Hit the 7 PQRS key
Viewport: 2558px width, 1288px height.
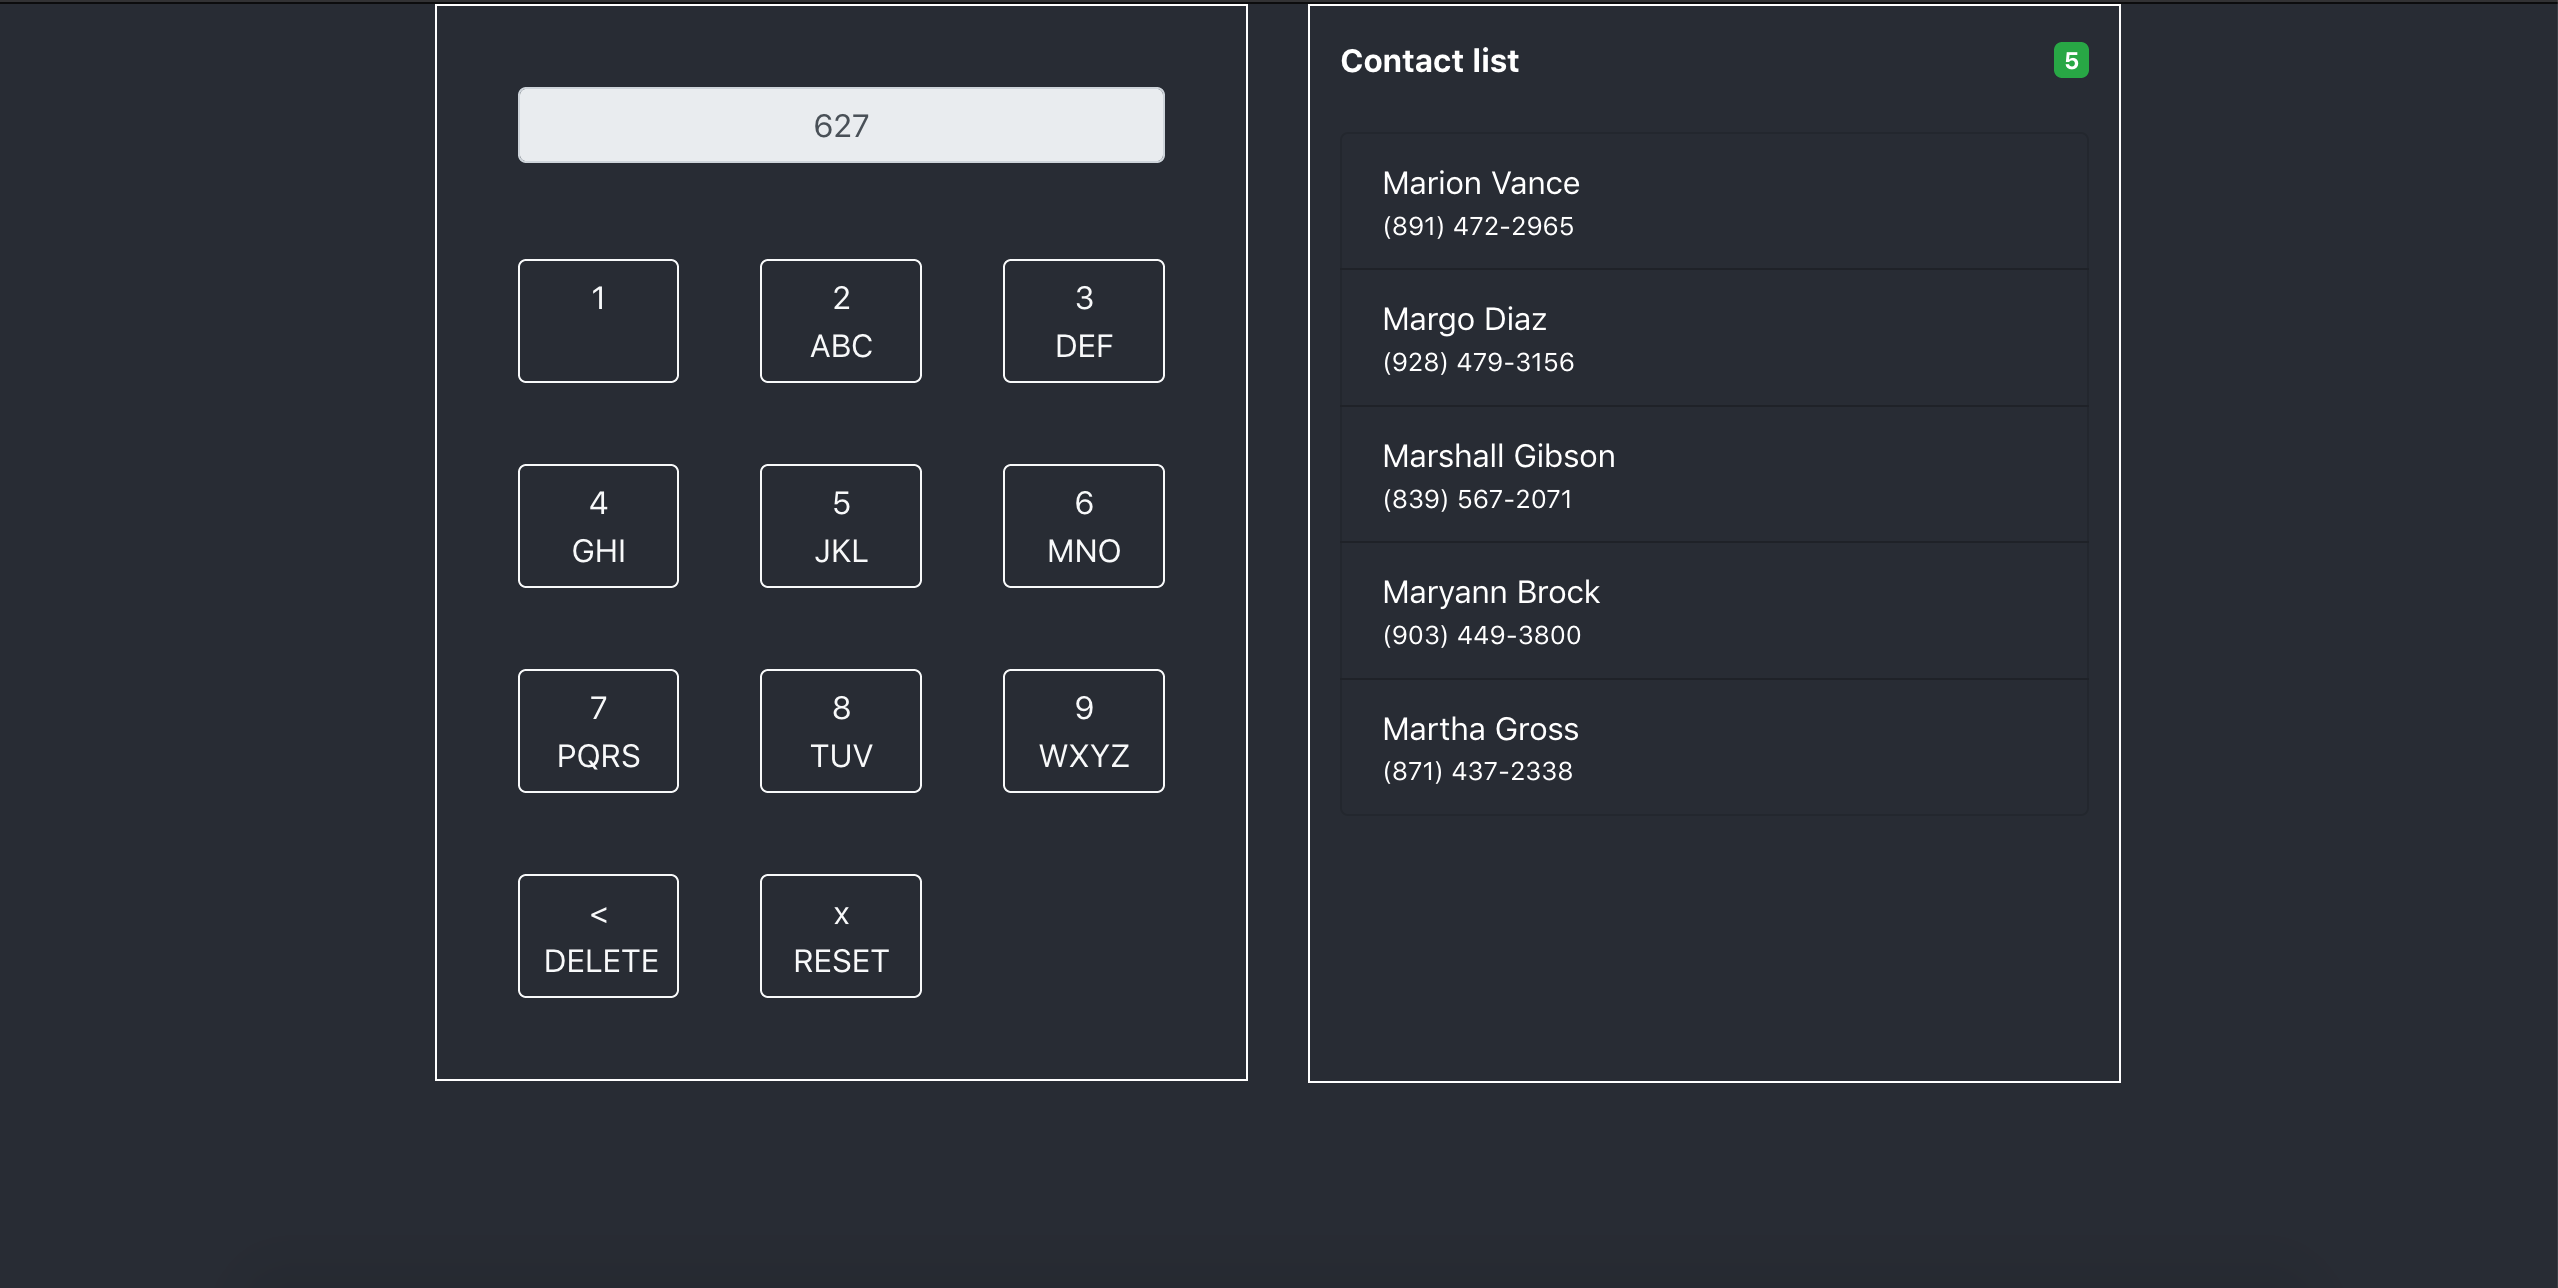598,731
